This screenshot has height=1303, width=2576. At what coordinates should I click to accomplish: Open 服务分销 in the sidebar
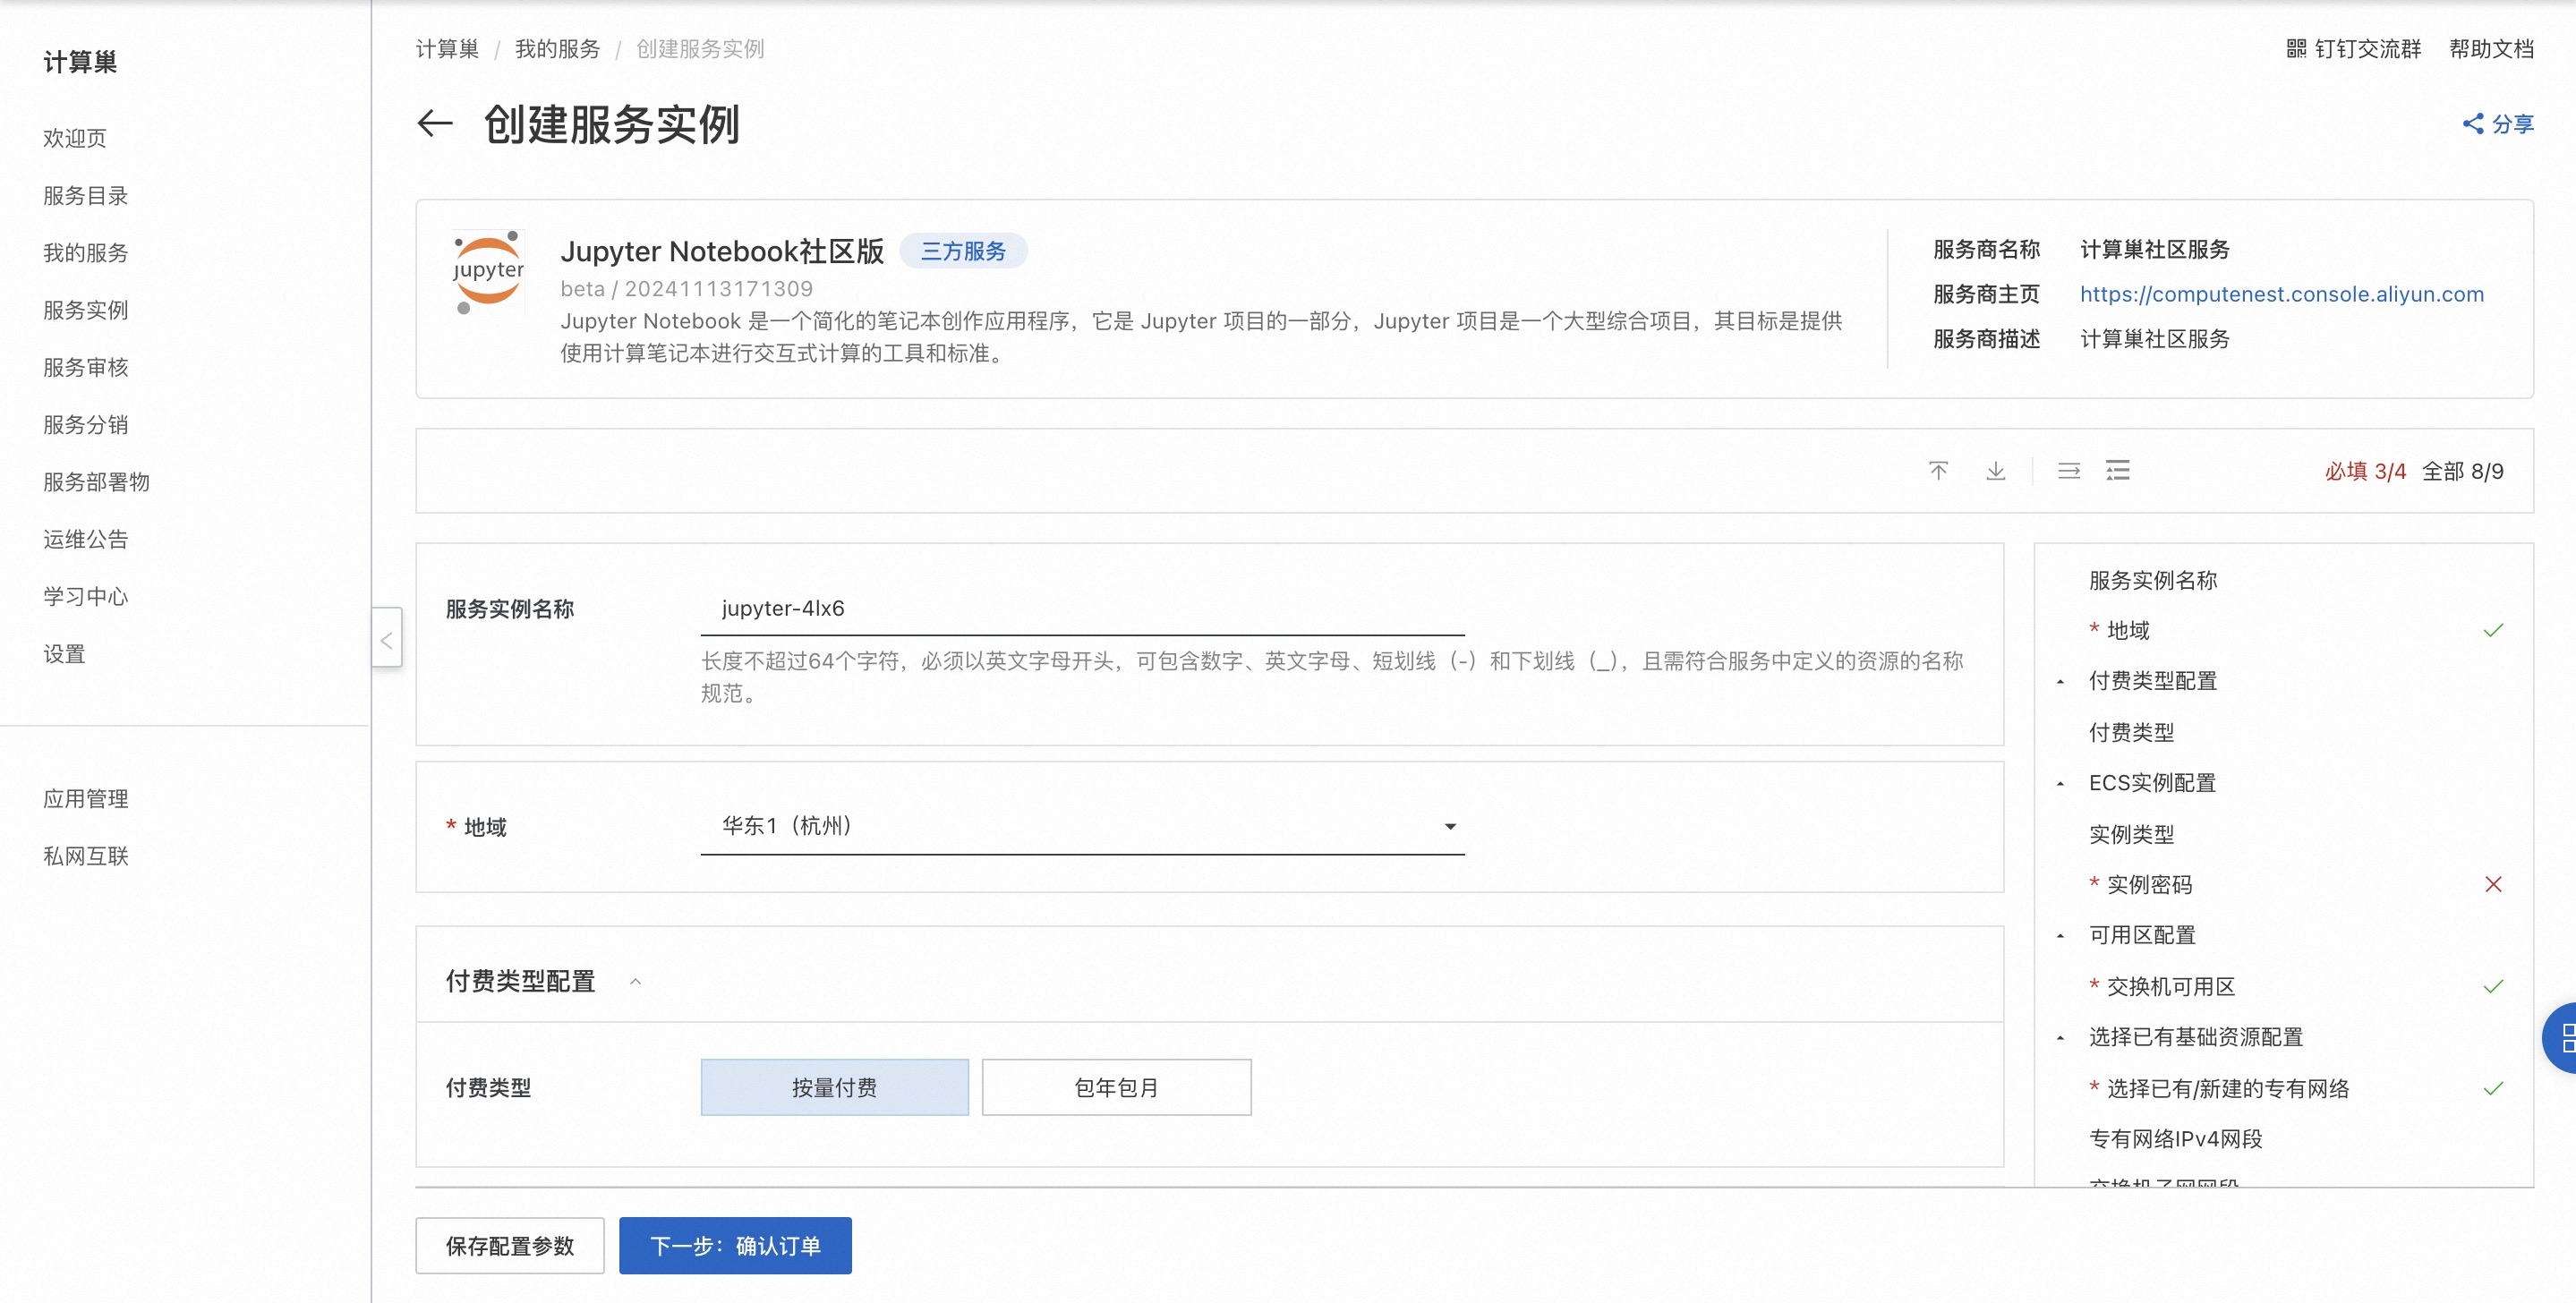tap(86, 425)
